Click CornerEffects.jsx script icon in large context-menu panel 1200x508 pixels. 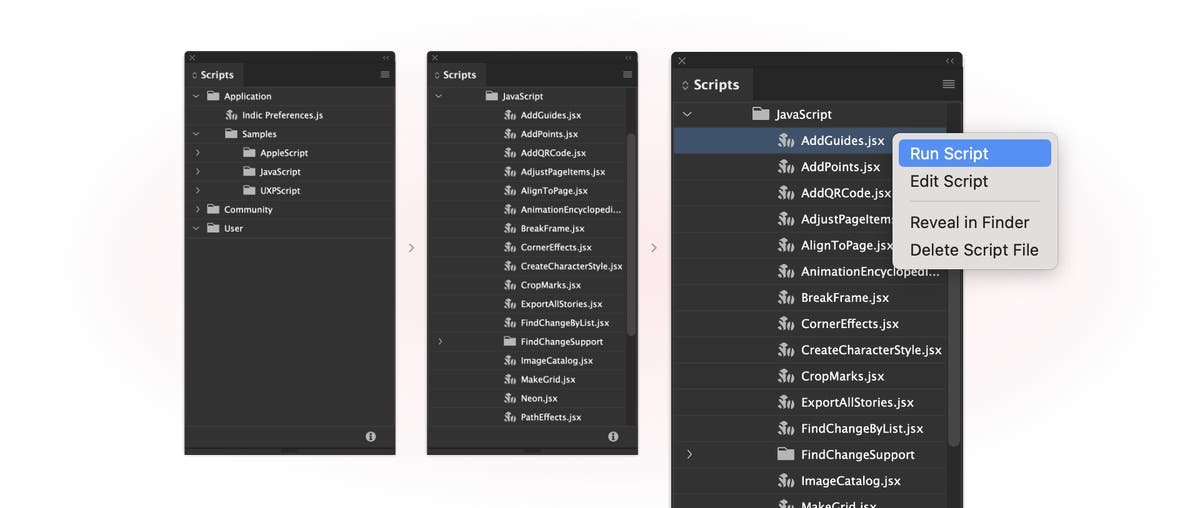point(786,324)
